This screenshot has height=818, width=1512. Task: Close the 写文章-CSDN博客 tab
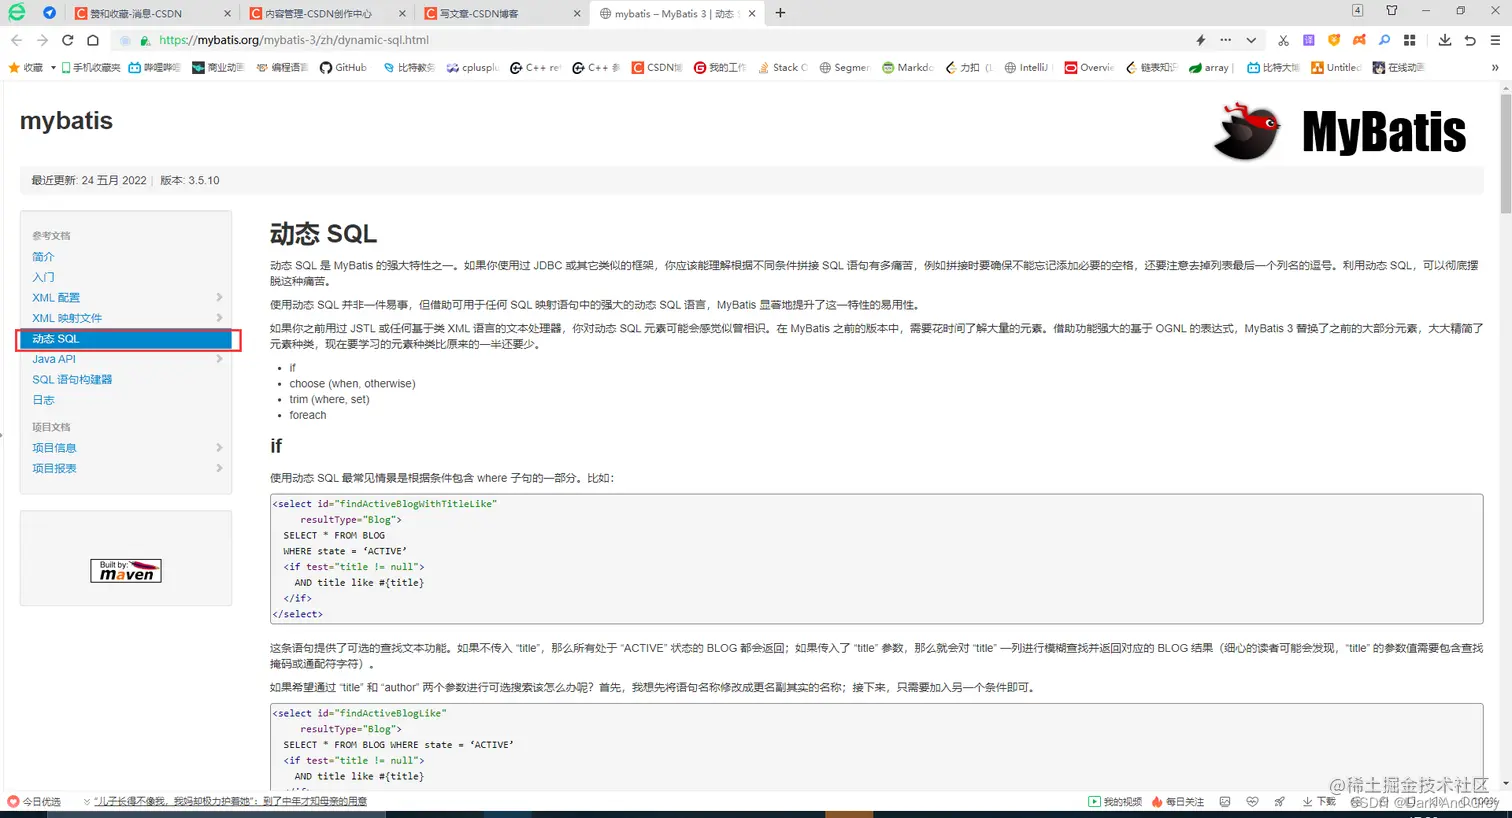577,13
